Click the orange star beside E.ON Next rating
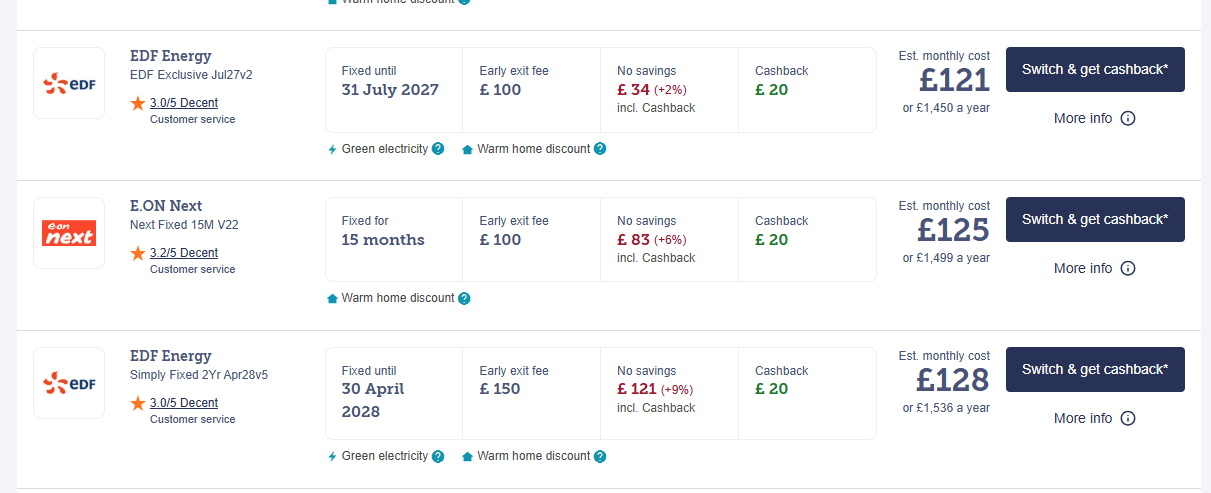 click(x=138, y=253)
